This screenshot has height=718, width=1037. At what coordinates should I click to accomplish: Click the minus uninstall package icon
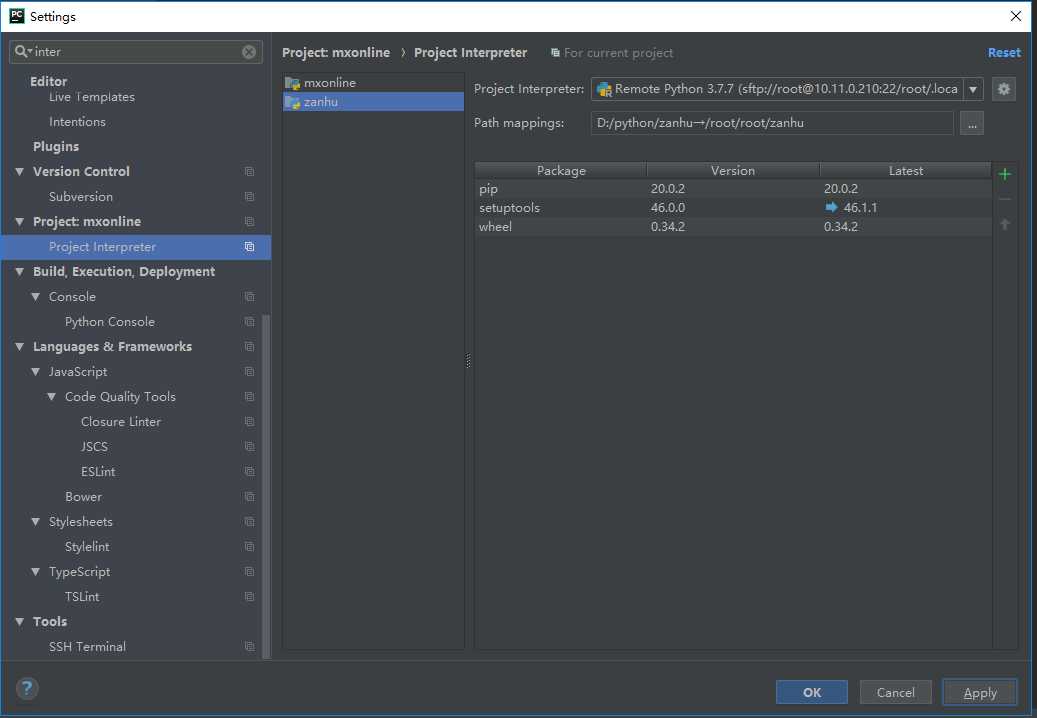click(x=1005, y=199)
